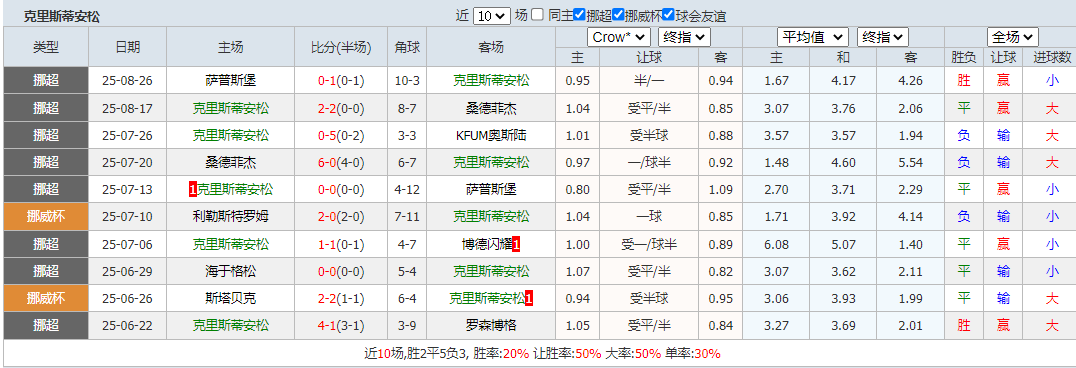Open score 6-0(4-0) match details

[x=341, y=162]
